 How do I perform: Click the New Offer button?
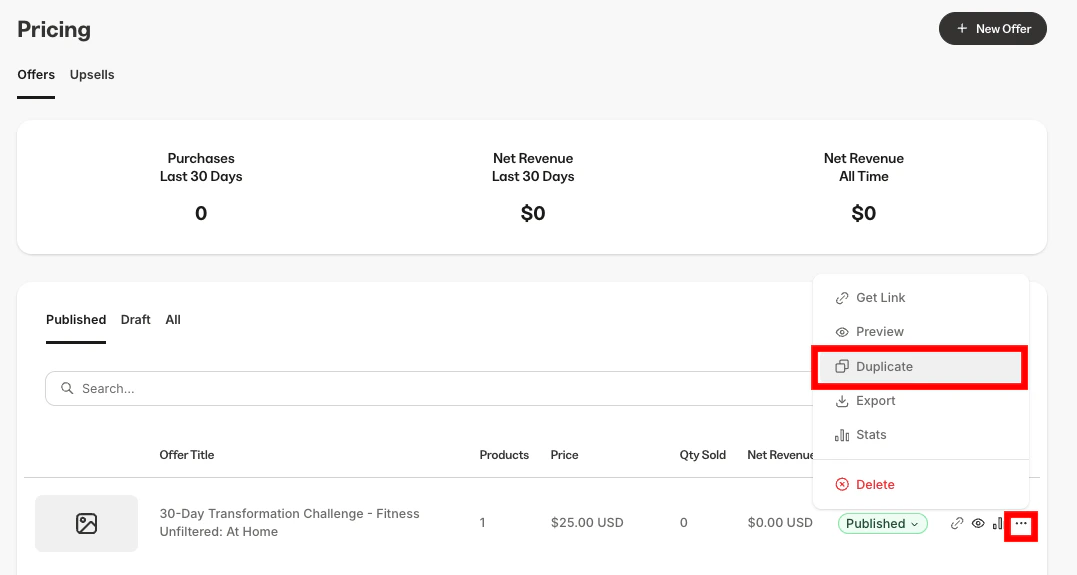pos(993,29)
